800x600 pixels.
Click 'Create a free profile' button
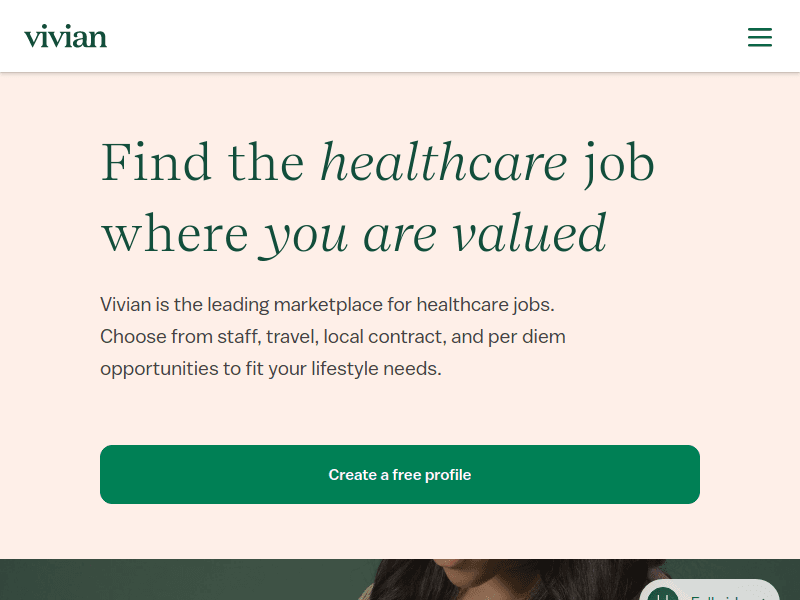400,474
